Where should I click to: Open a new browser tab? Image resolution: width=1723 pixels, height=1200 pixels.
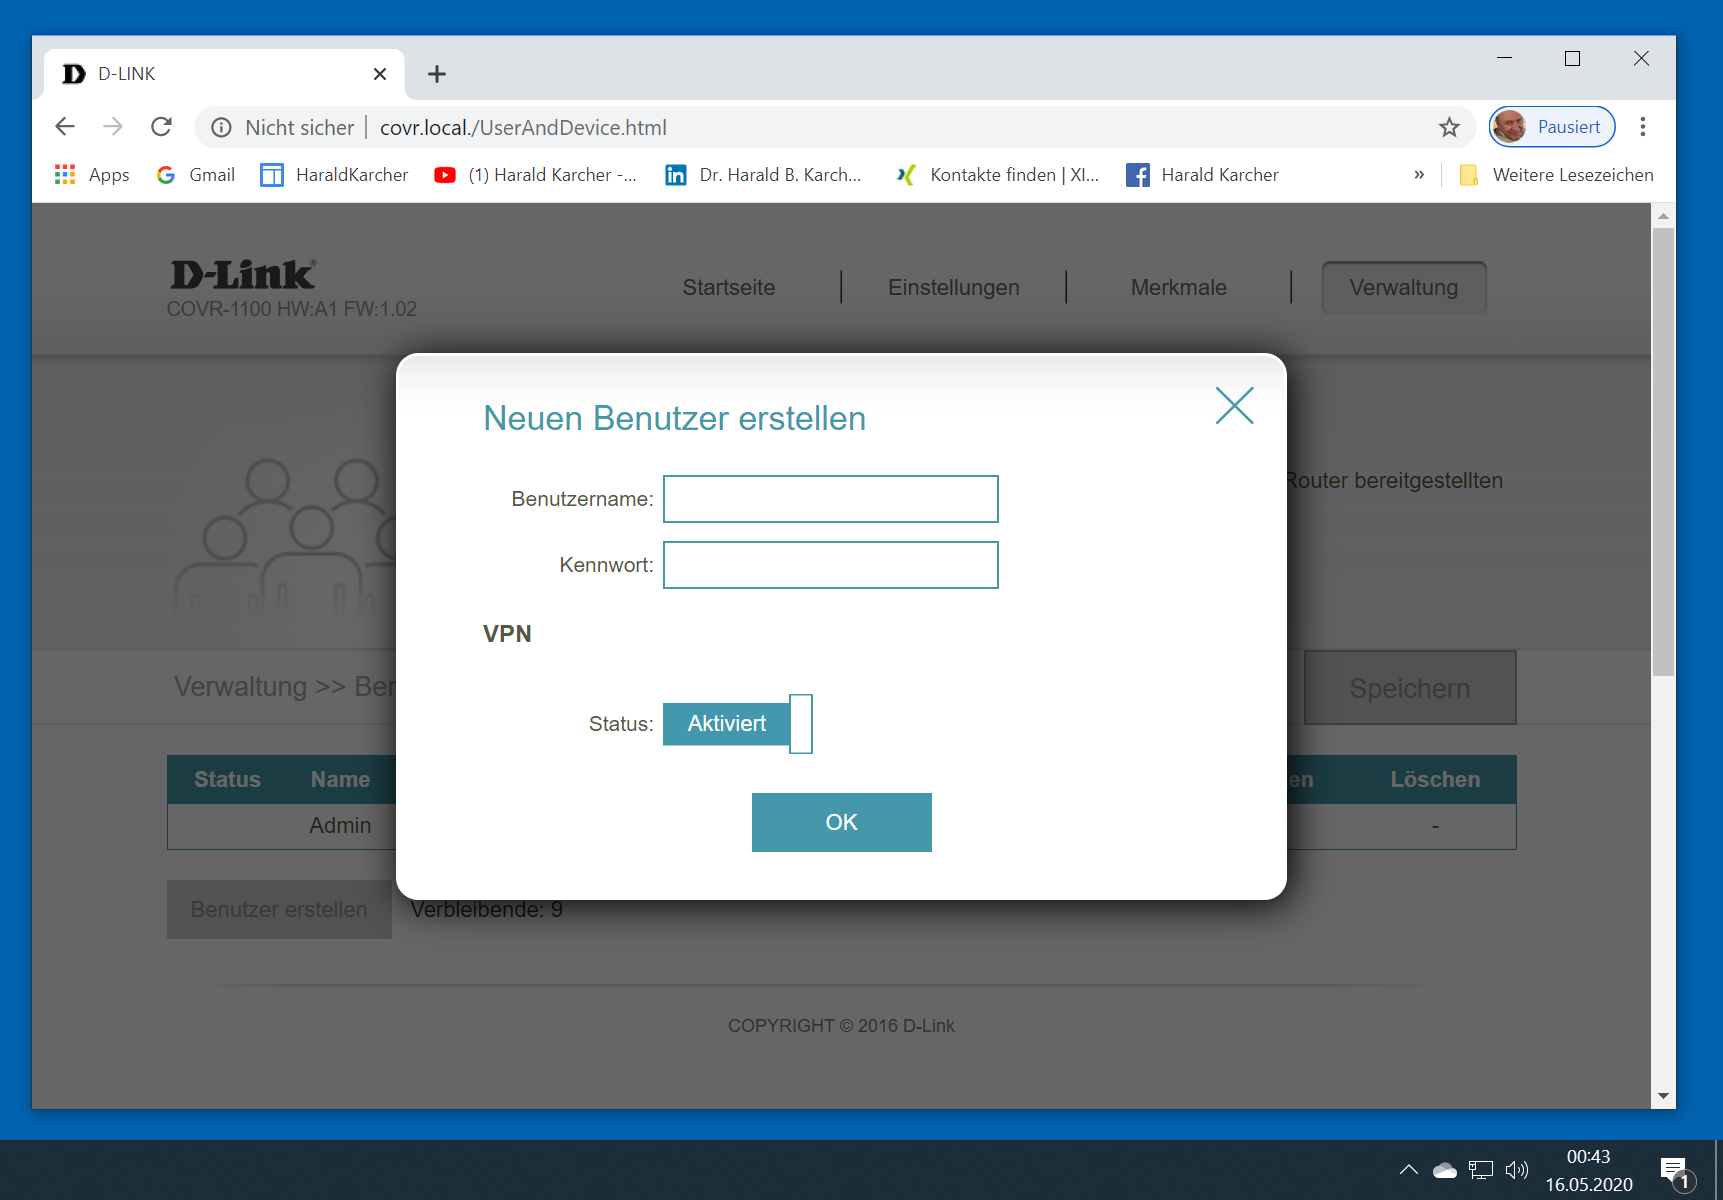[x=437, y=74]
